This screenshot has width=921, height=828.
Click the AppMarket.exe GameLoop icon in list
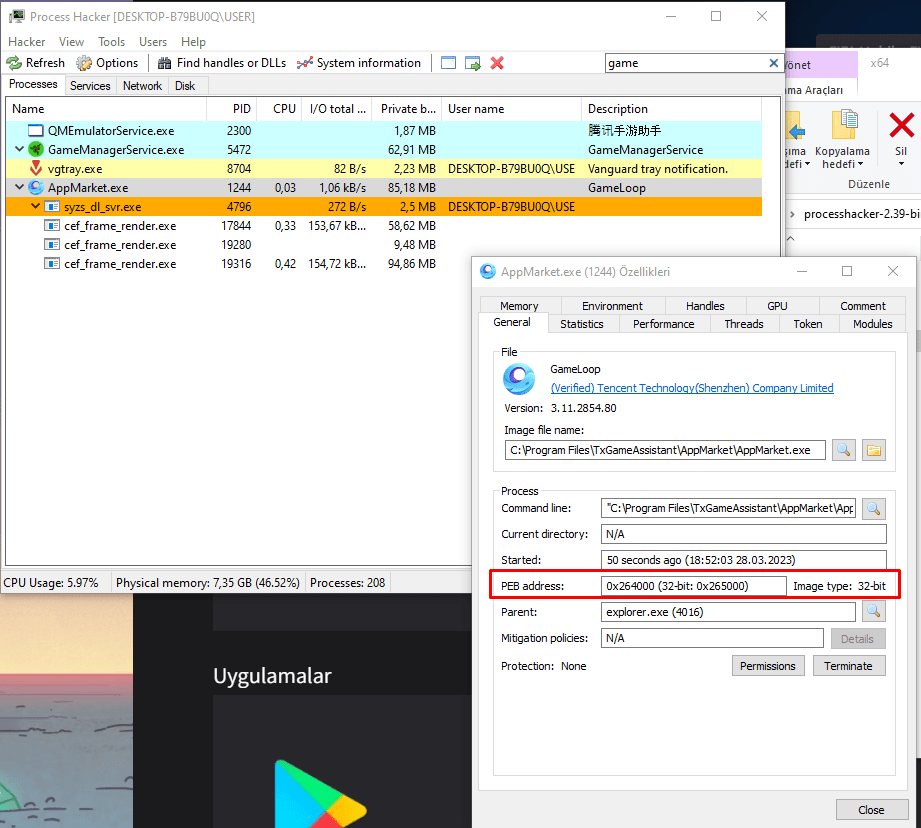point(36,187)
